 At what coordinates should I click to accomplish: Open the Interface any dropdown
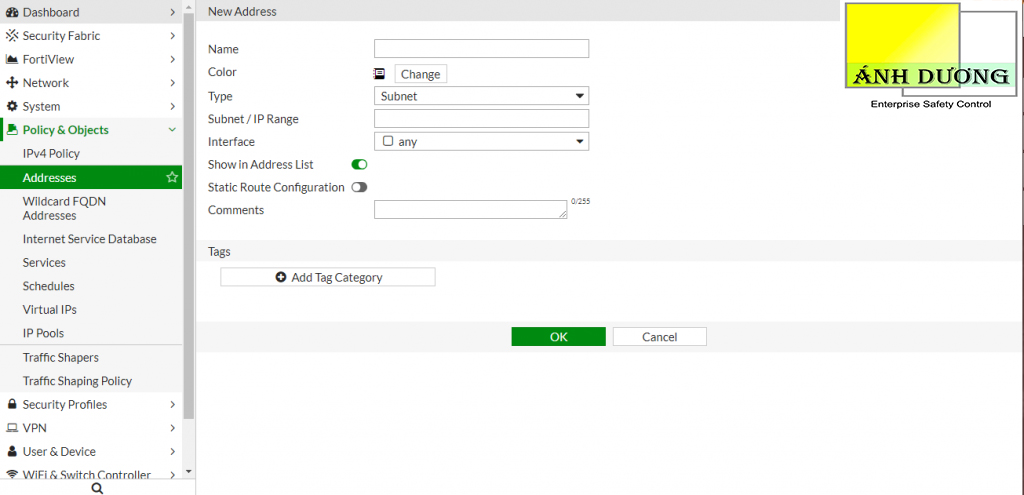pyautogui.click(x=481, y=142)
